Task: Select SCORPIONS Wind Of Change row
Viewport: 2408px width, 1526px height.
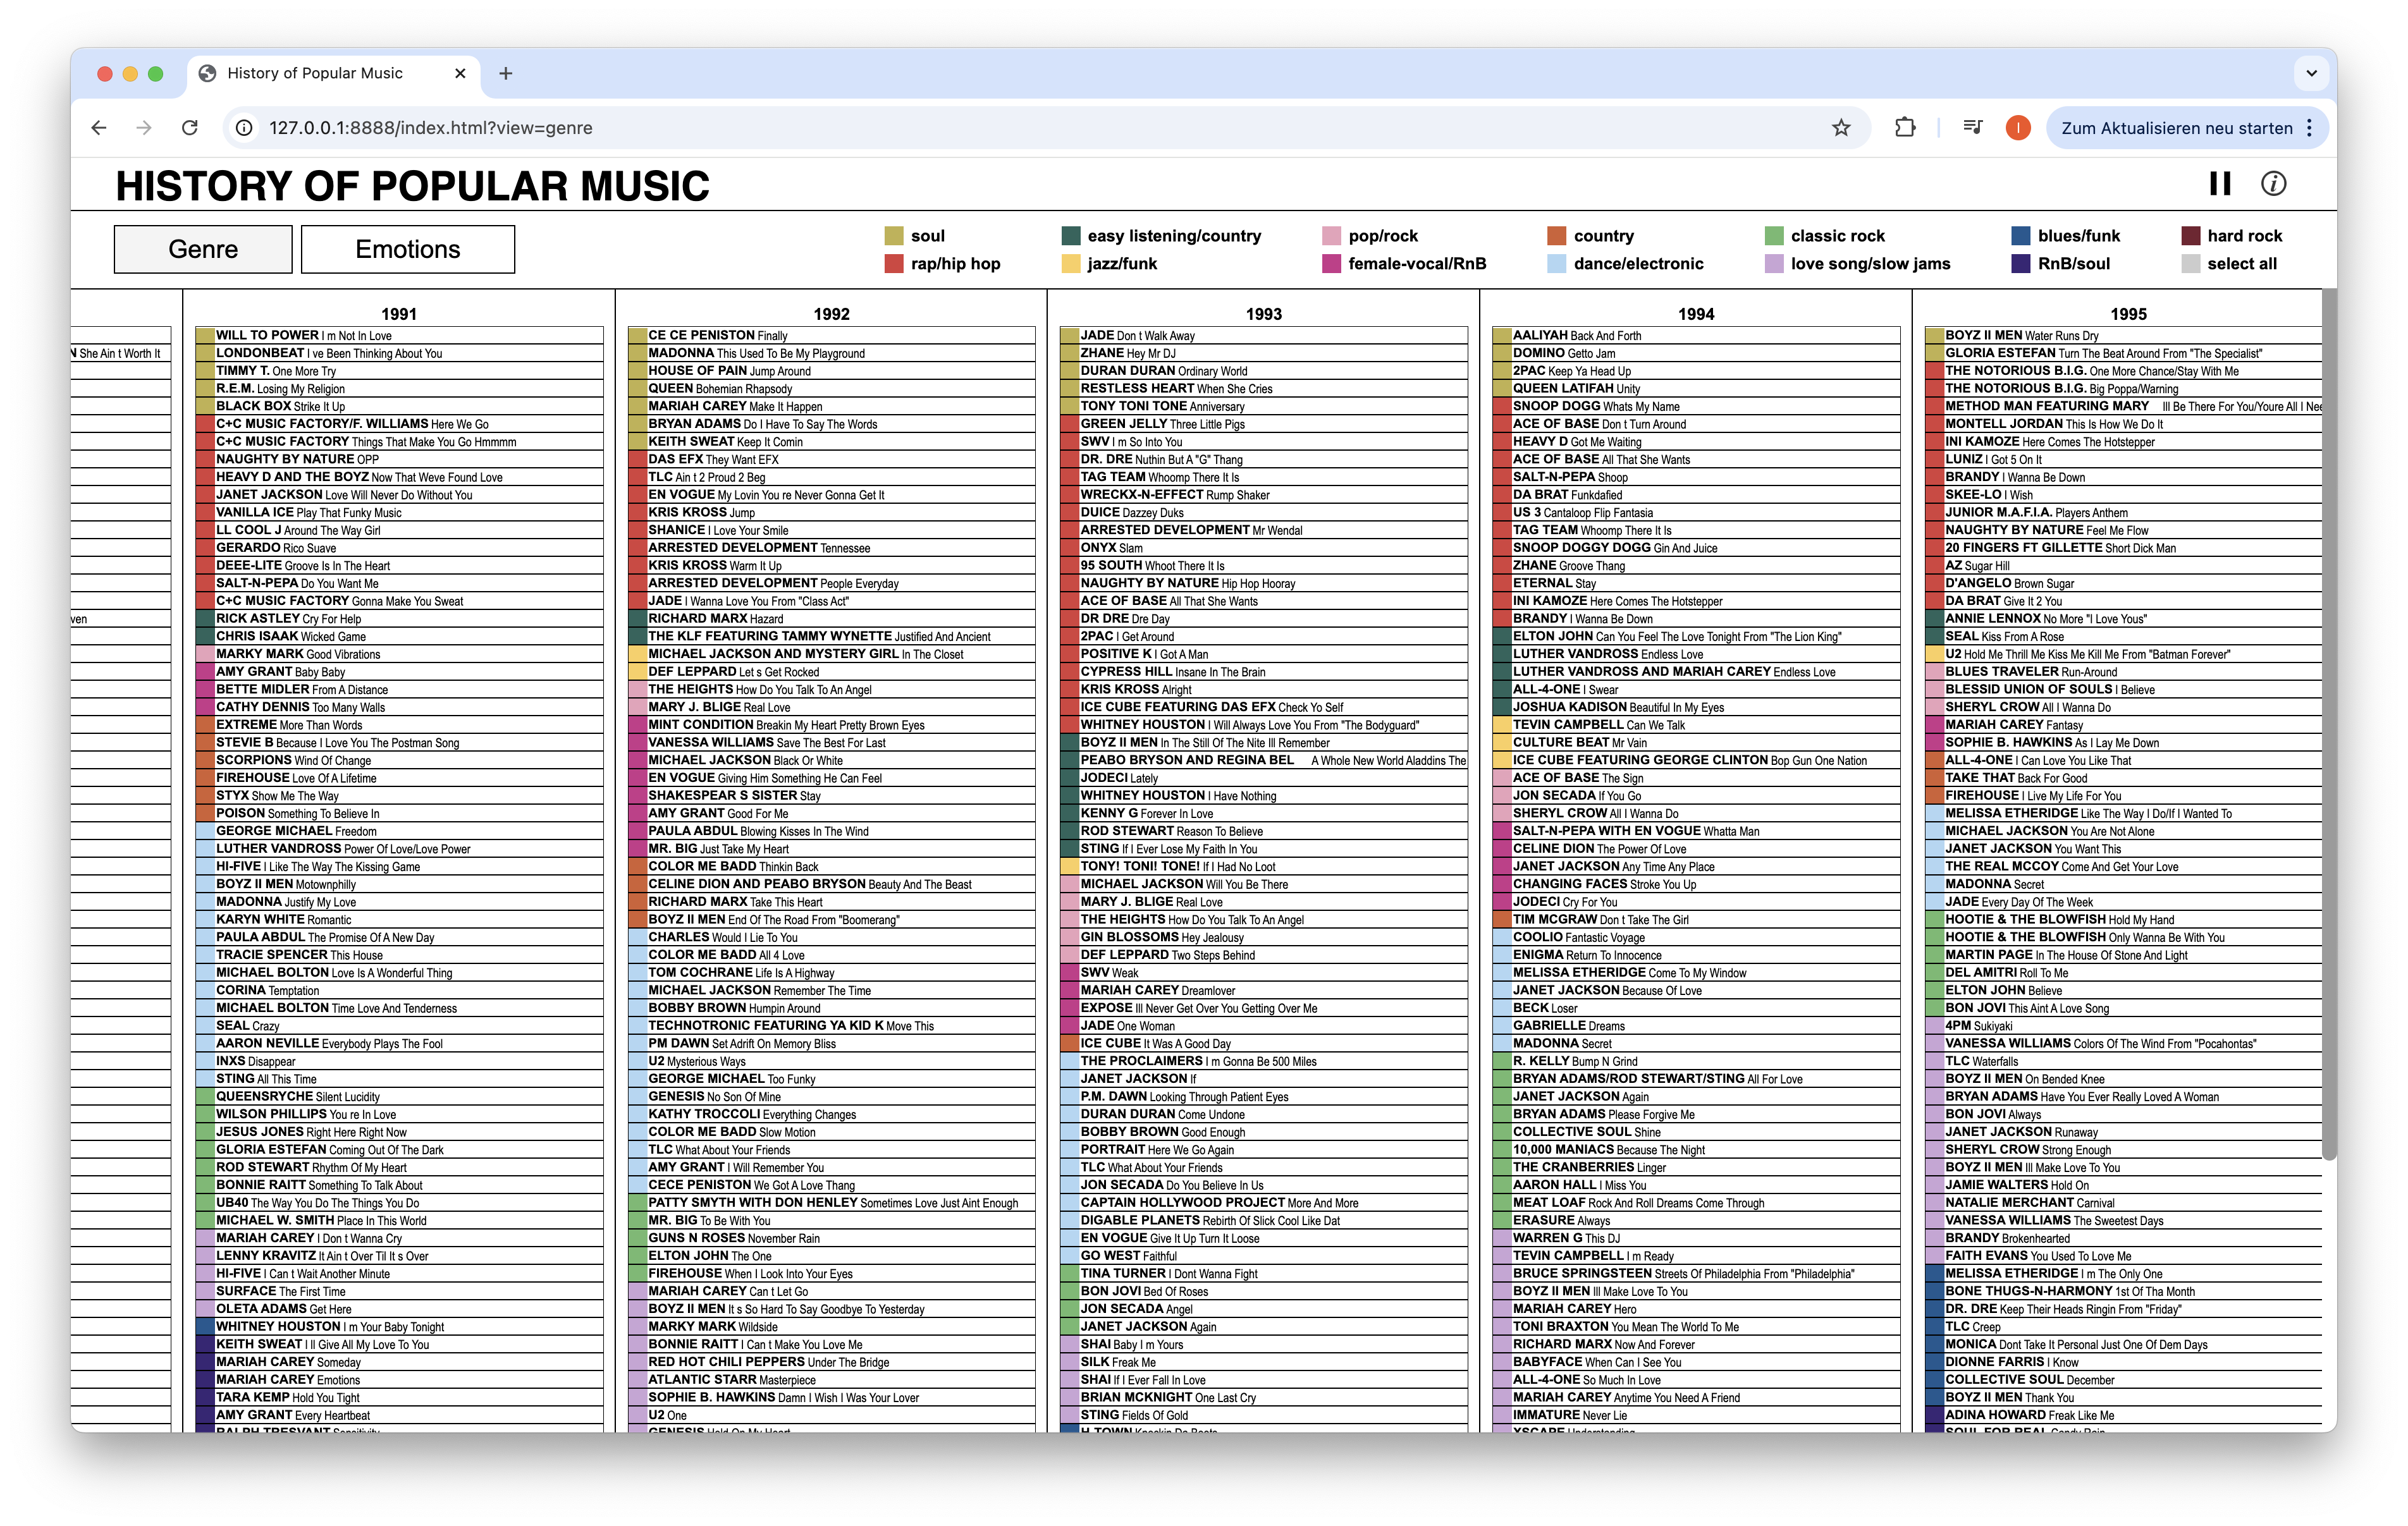Action: pos(399,761)
